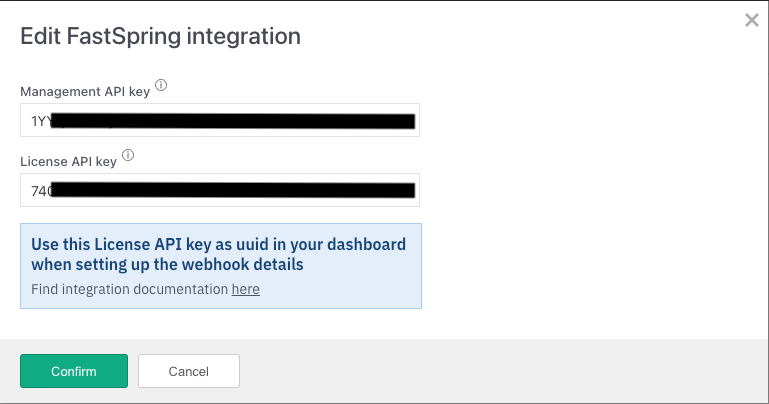Open integration documentation via 'here' link

pos(245,289)
